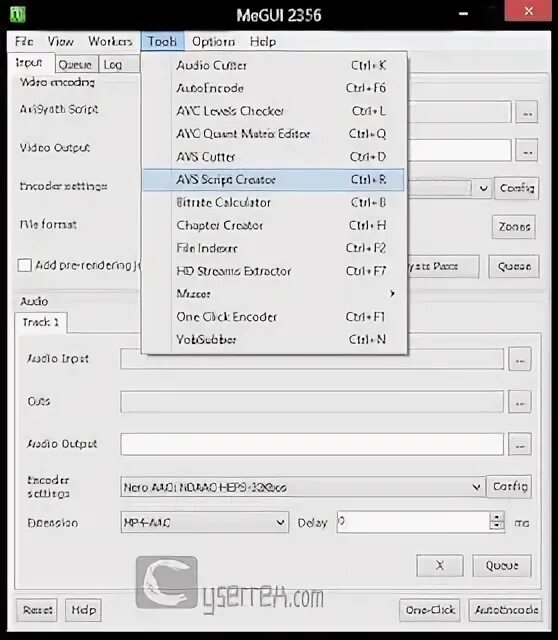Browse for AviSynth Script file
This screenshot has width=558, height=640.
click(x=527, y=112)
